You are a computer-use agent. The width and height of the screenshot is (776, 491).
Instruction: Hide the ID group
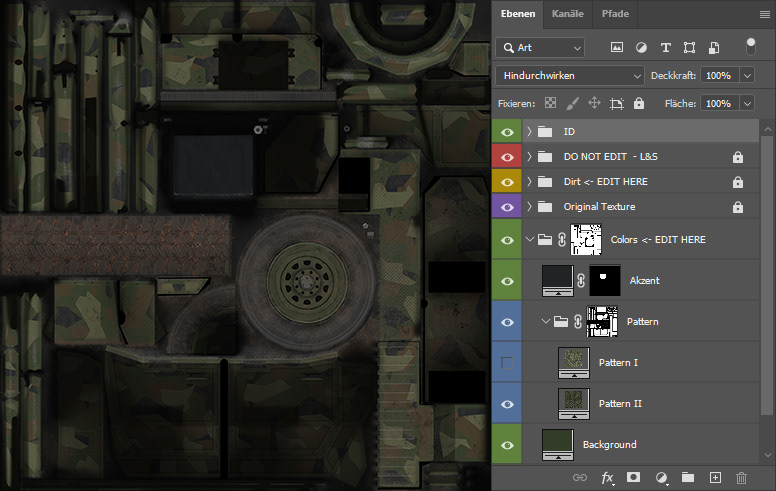[507, 132]
